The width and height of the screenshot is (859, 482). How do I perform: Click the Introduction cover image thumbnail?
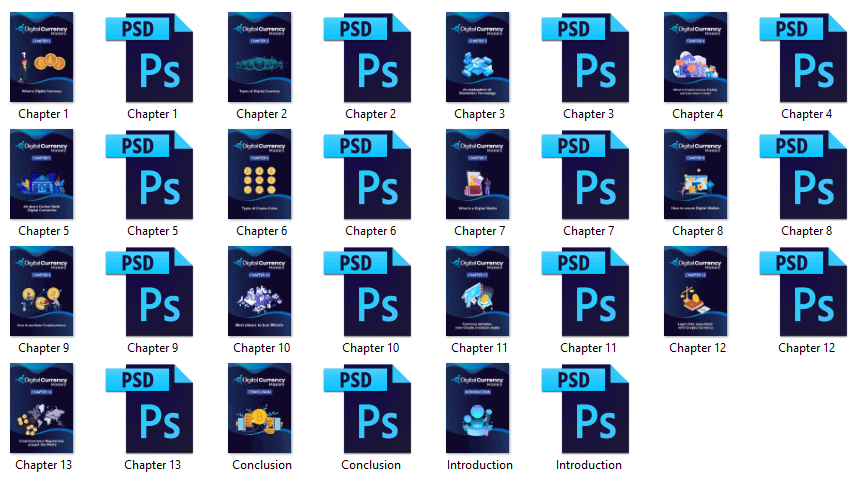pyautogui.click(x=478, y=409)
